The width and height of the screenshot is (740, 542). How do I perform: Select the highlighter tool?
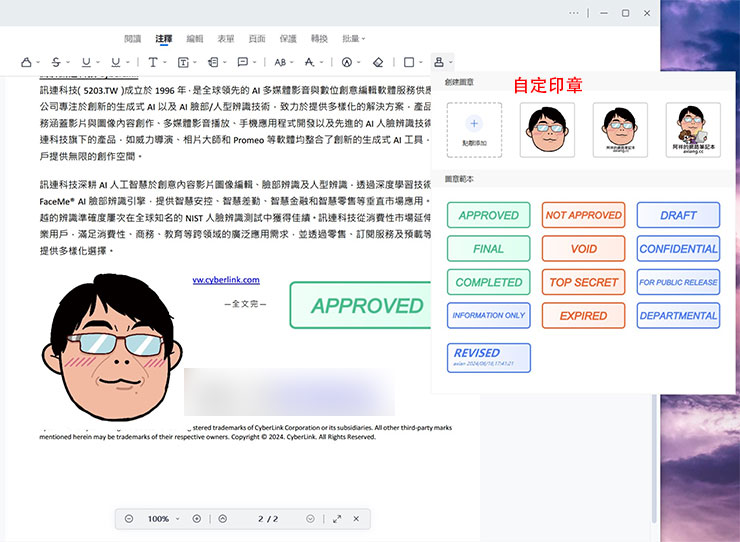click(26, 62)
